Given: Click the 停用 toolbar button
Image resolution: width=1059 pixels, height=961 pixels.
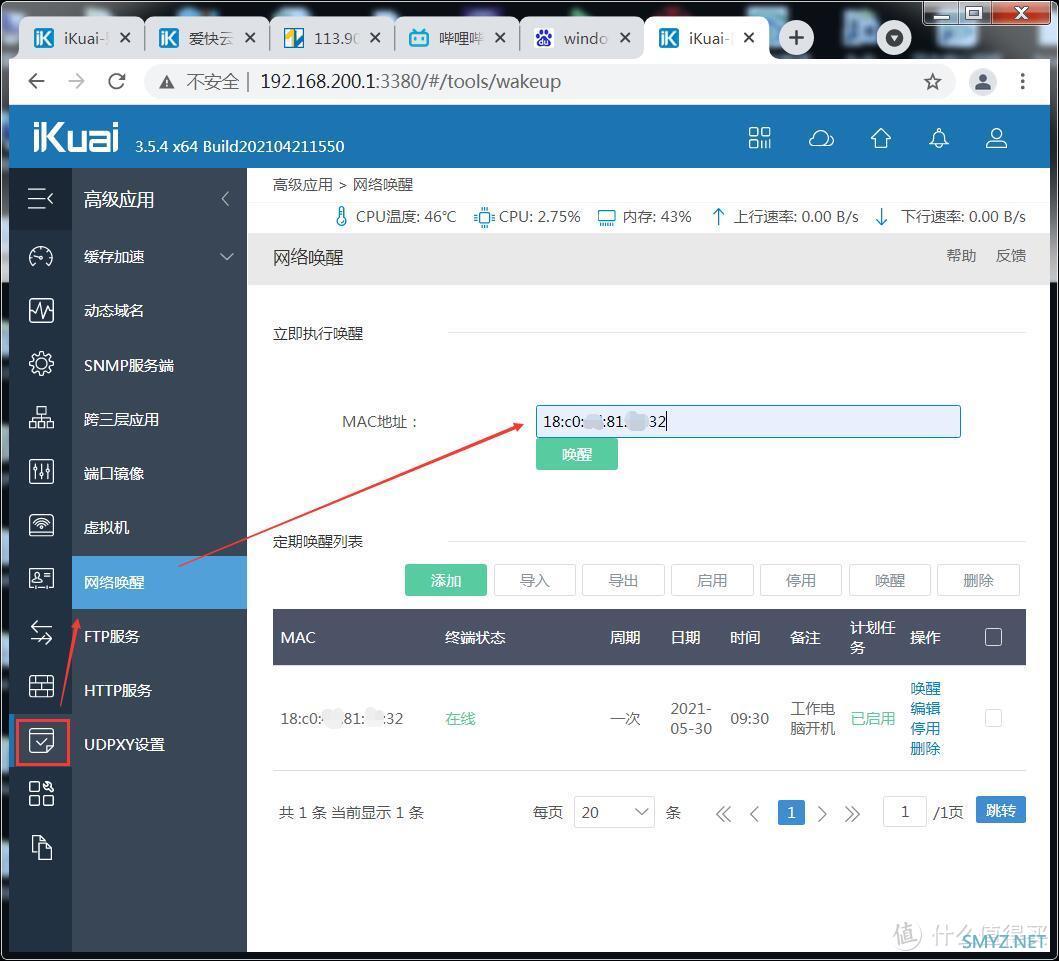Looking at the screenshot, I should [800, 580].
